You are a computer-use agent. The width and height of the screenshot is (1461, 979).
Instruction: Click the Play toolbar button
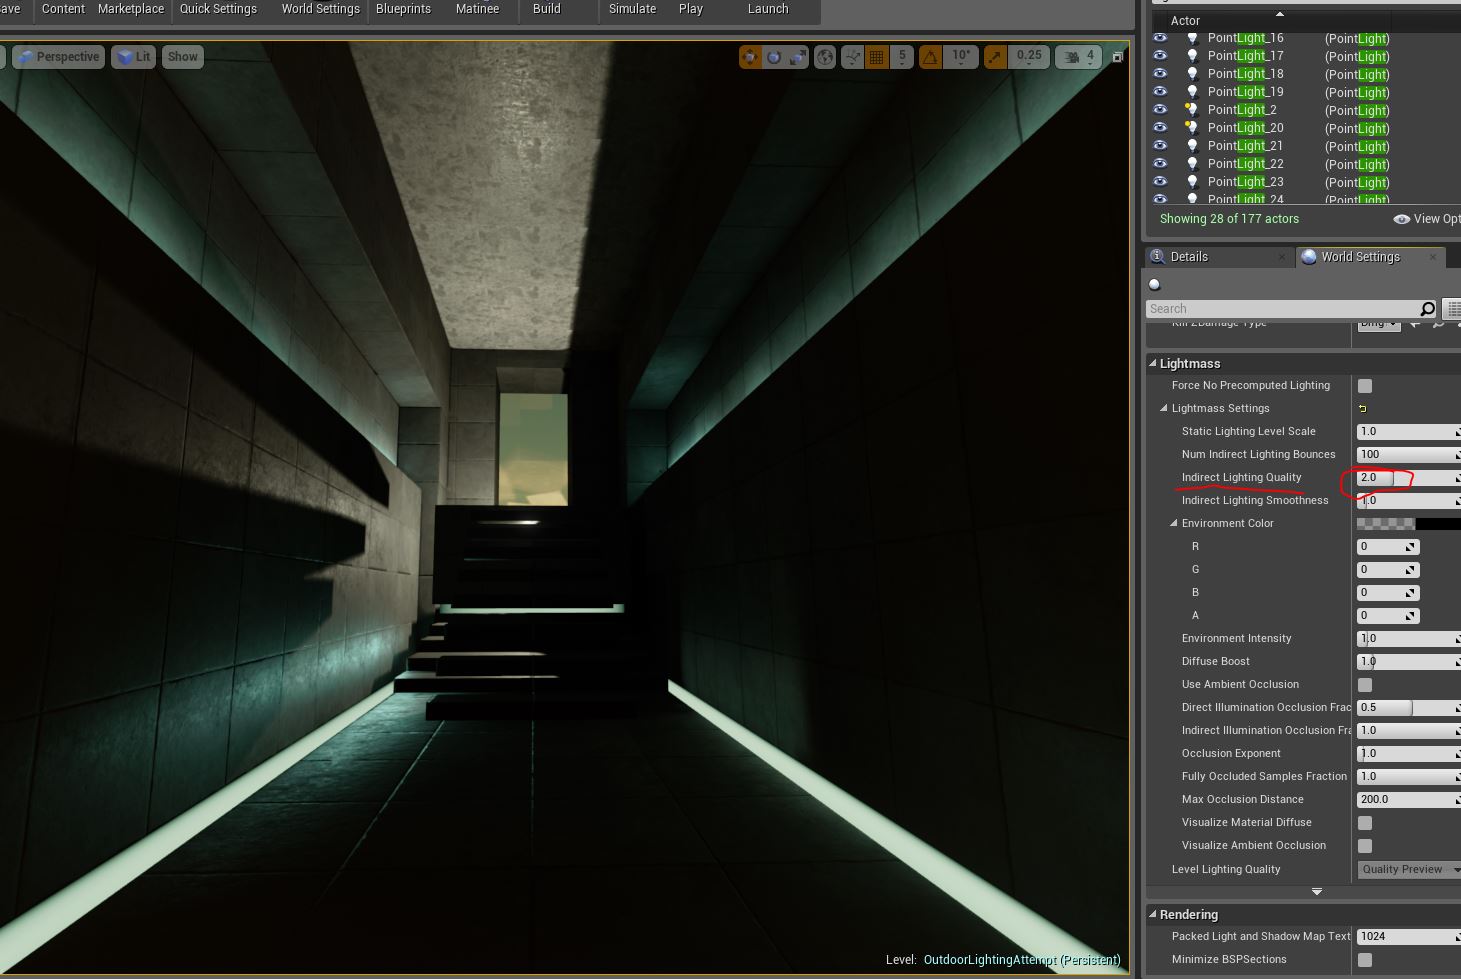point(690,9)
